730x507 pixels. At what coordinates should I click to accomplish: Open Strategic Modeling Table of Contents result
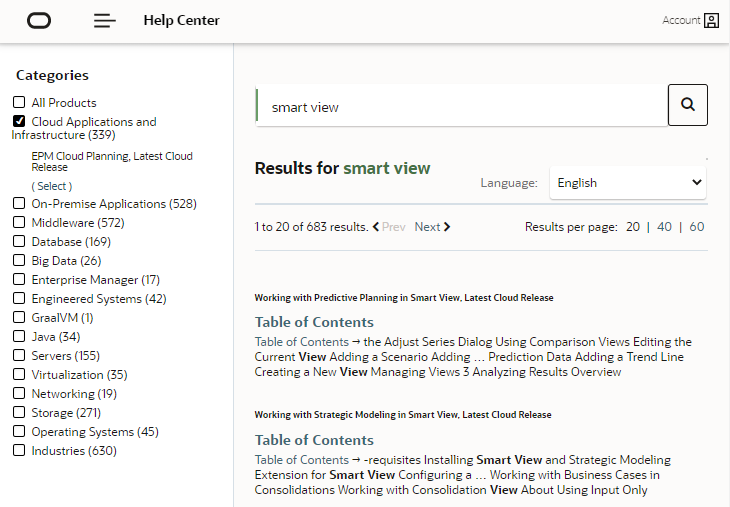(x=314, y=440)
